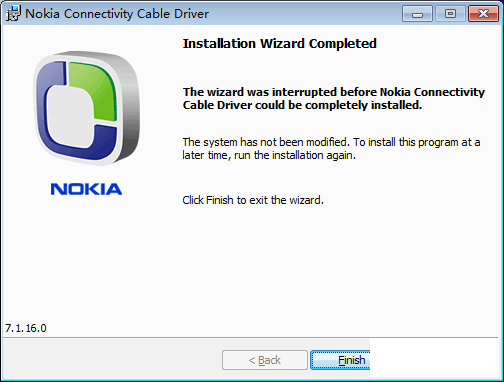Click the Nokia Connectivity Cable Driver title text
Image resolution: width=504 pixels, height=382 pixels.
point(117,14)
